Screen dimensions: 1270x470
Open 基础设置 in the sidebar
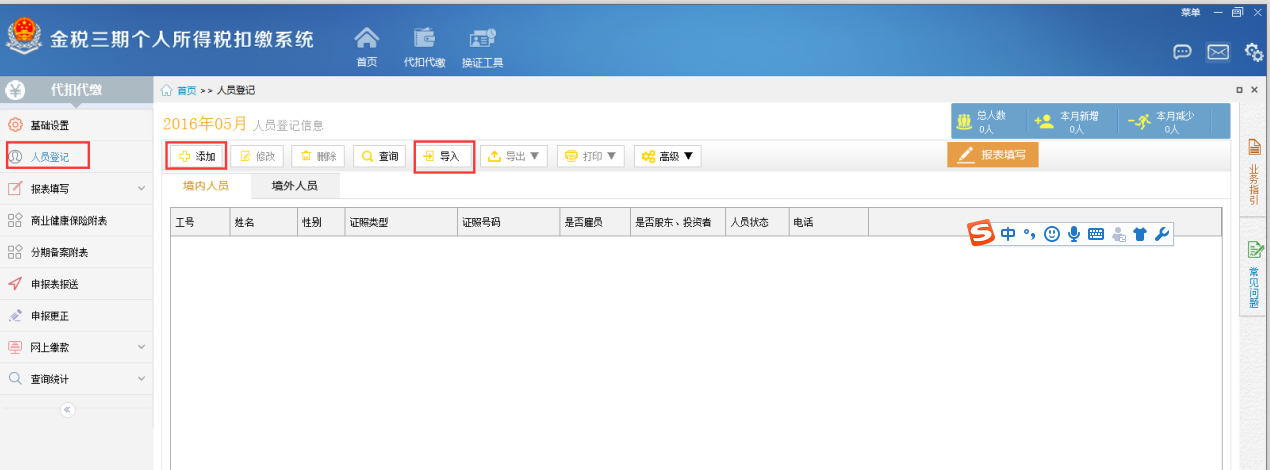click(x=76, y=125)
